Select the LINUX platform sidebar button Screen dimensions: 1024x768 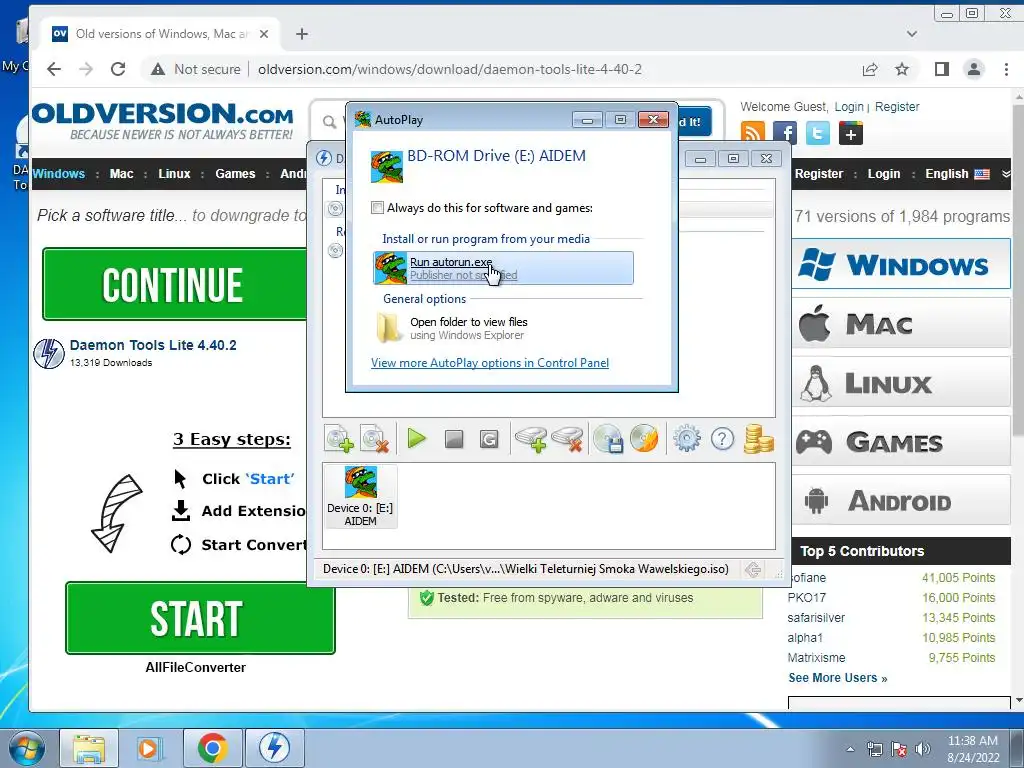pos(901,383)
